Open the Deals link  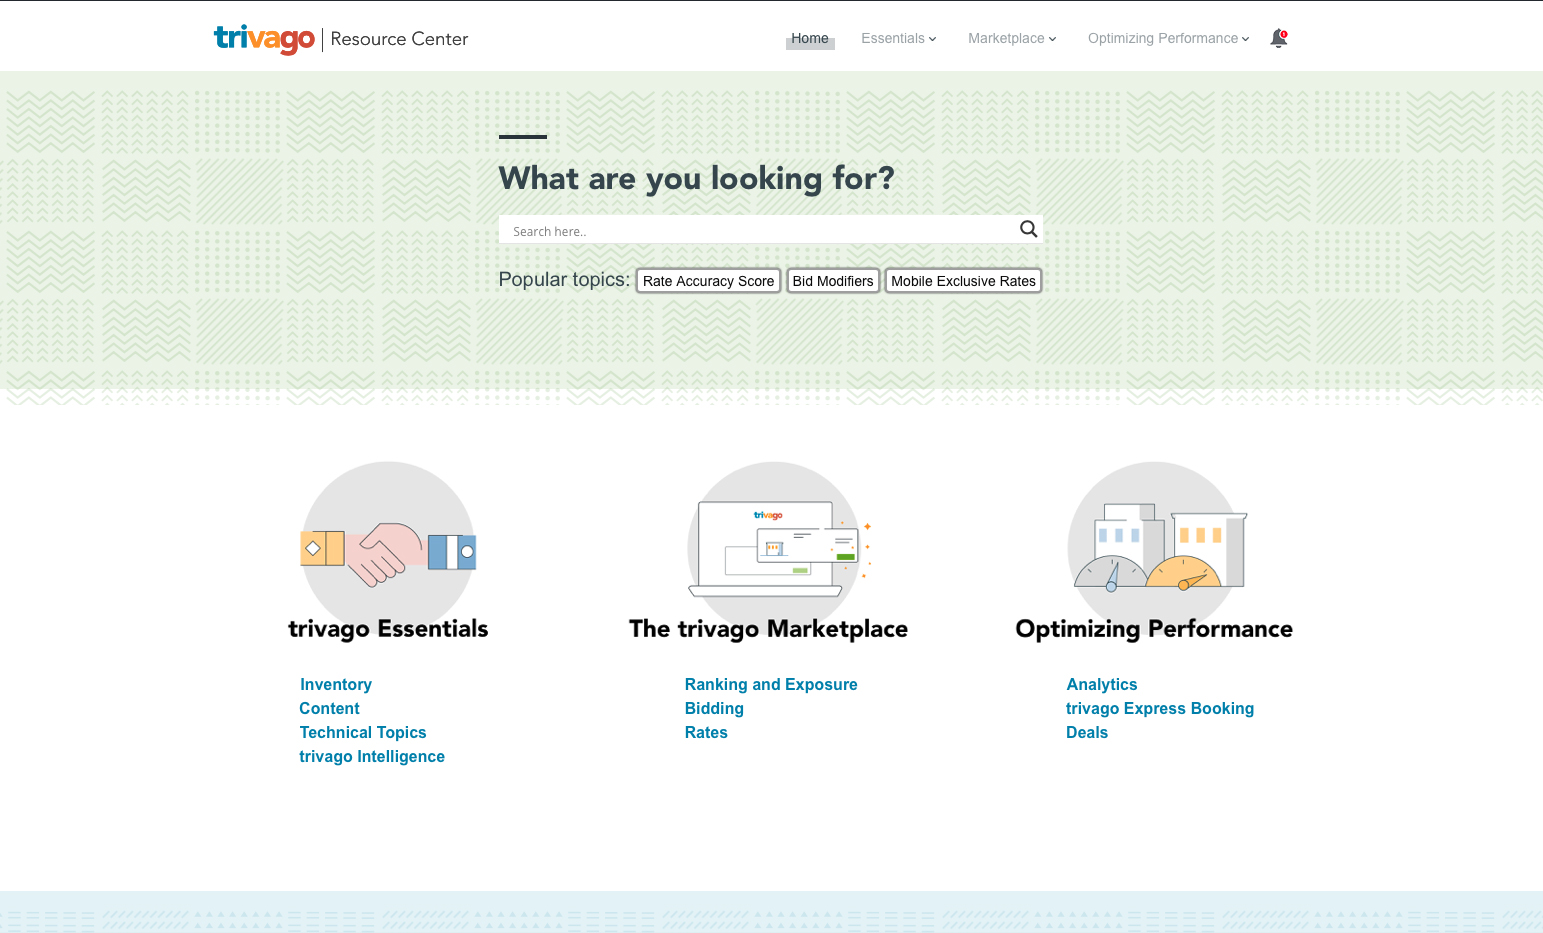[1087, 732]
